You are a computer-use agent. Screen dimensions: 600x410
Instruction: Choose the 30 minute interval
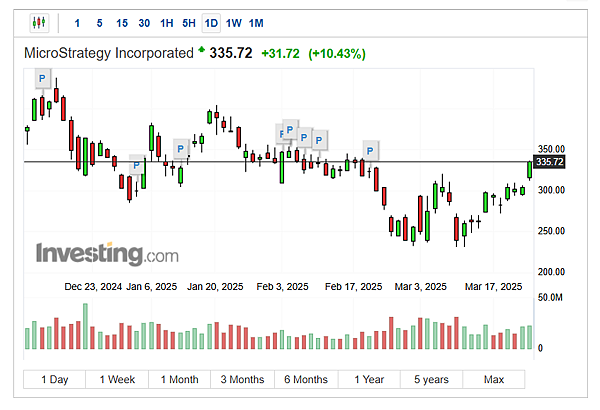tap(144, 23)
